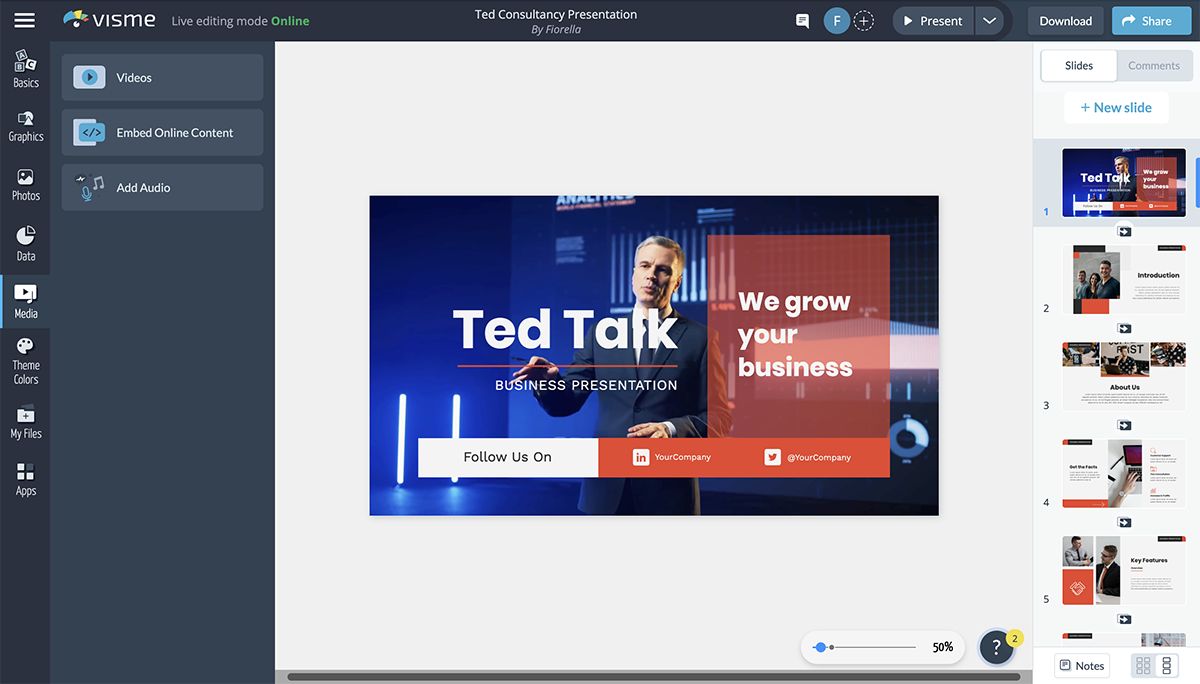Click the Download button
The width and height of the screenshot is (1200, 684).
click(1065, 21)
